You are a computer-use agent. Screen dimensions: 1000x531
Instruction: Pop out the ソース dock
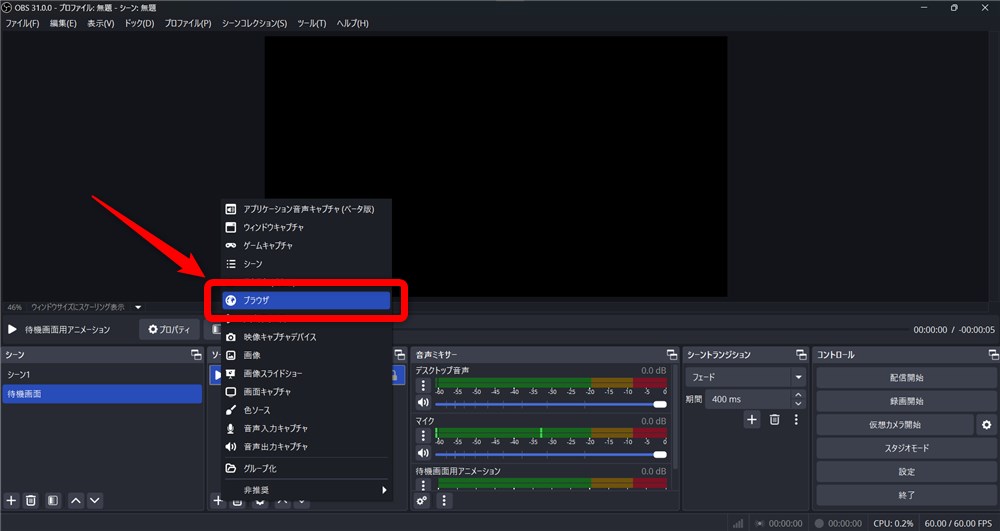(x=400, y=354)
